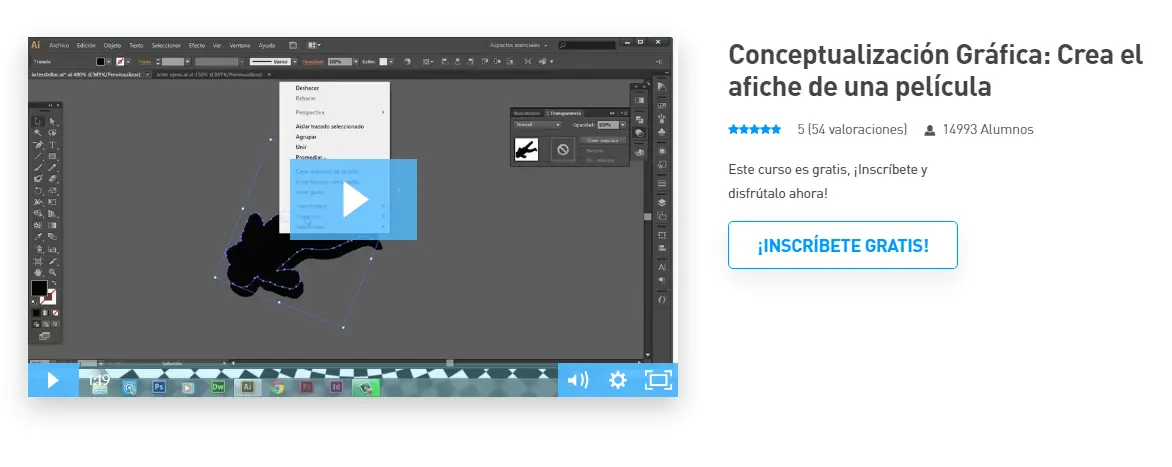Select the Line Segment tool in Illustrator
This screenshot has width=1172, height=467.
click(38, 156)
